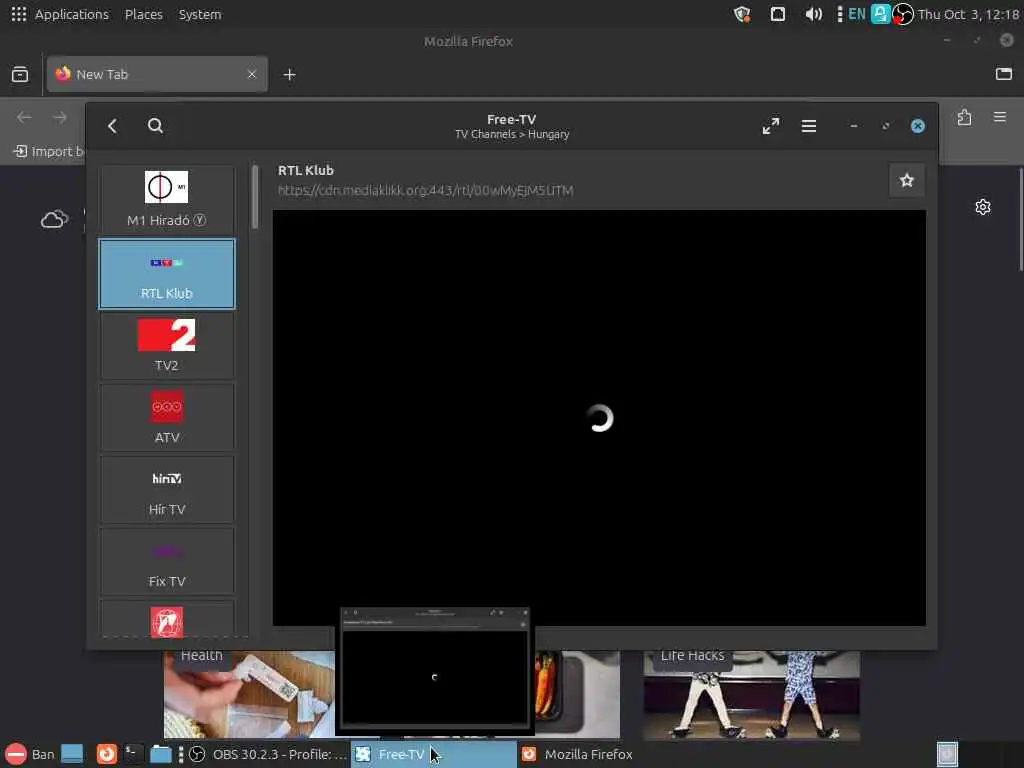1024x768 pixels.
Task: Click Firefox back arrow
Action: pos(24,118)
